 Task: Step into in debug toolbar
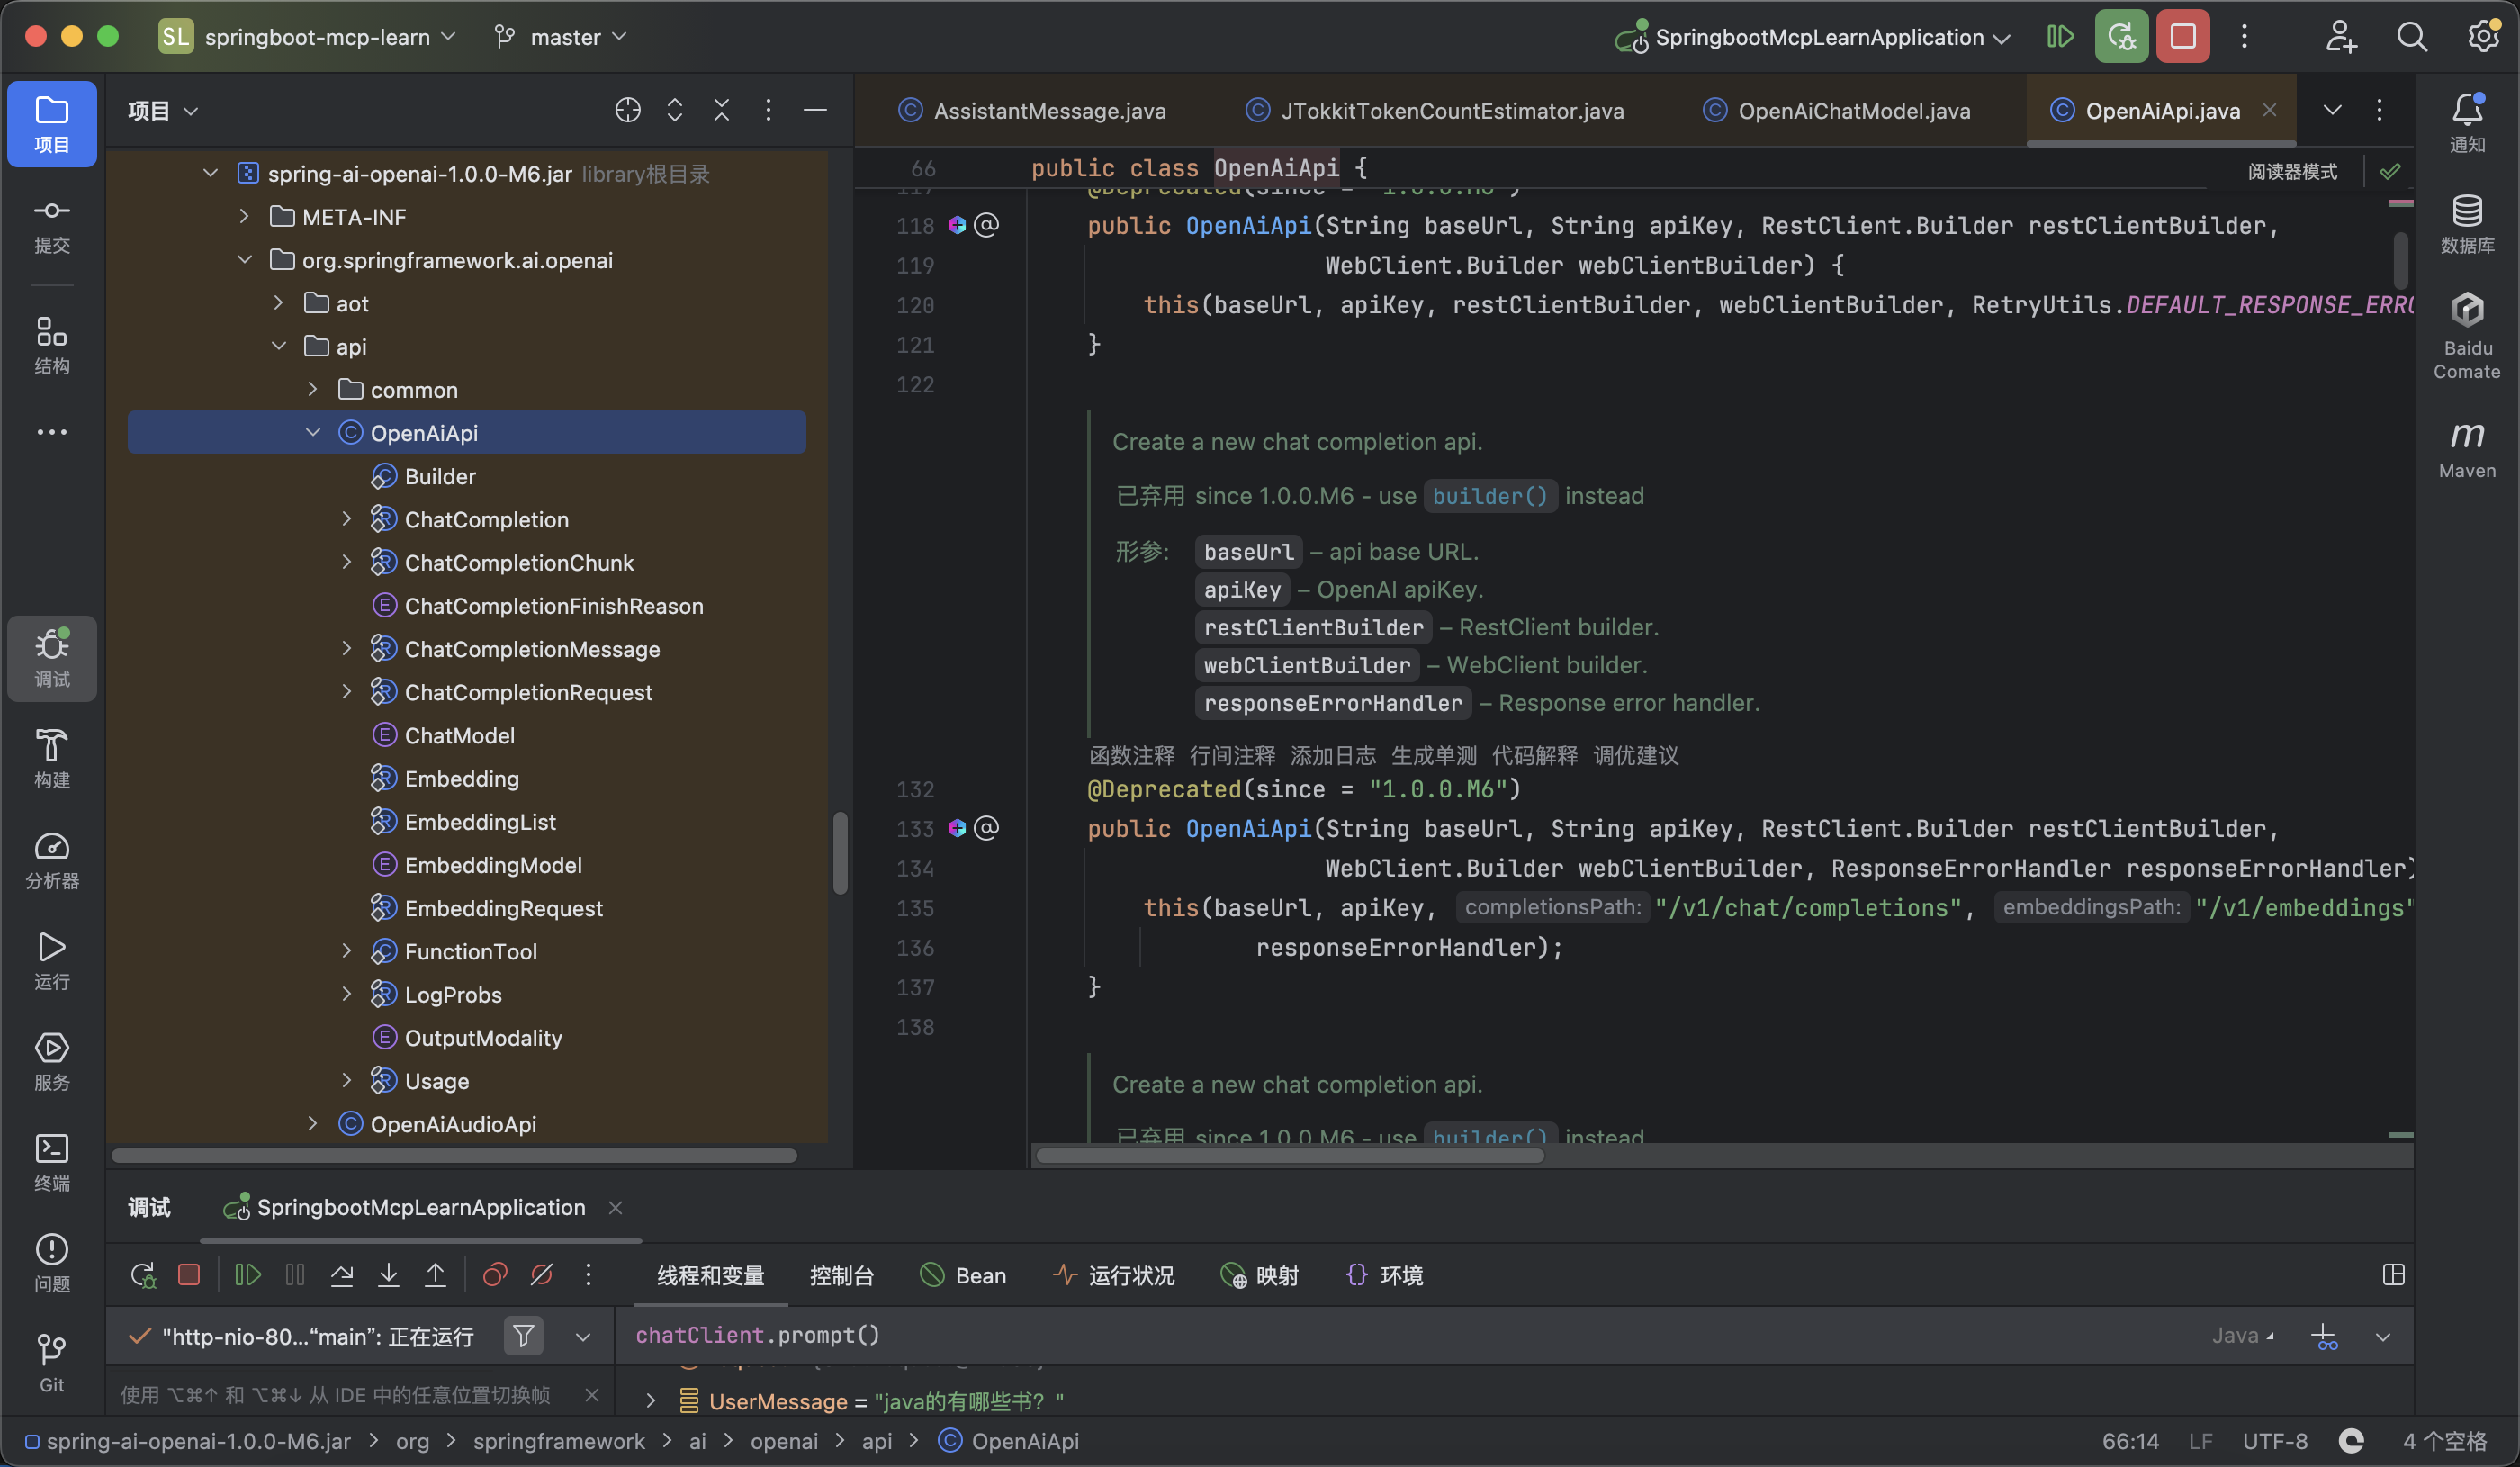tap(389, 1275)
